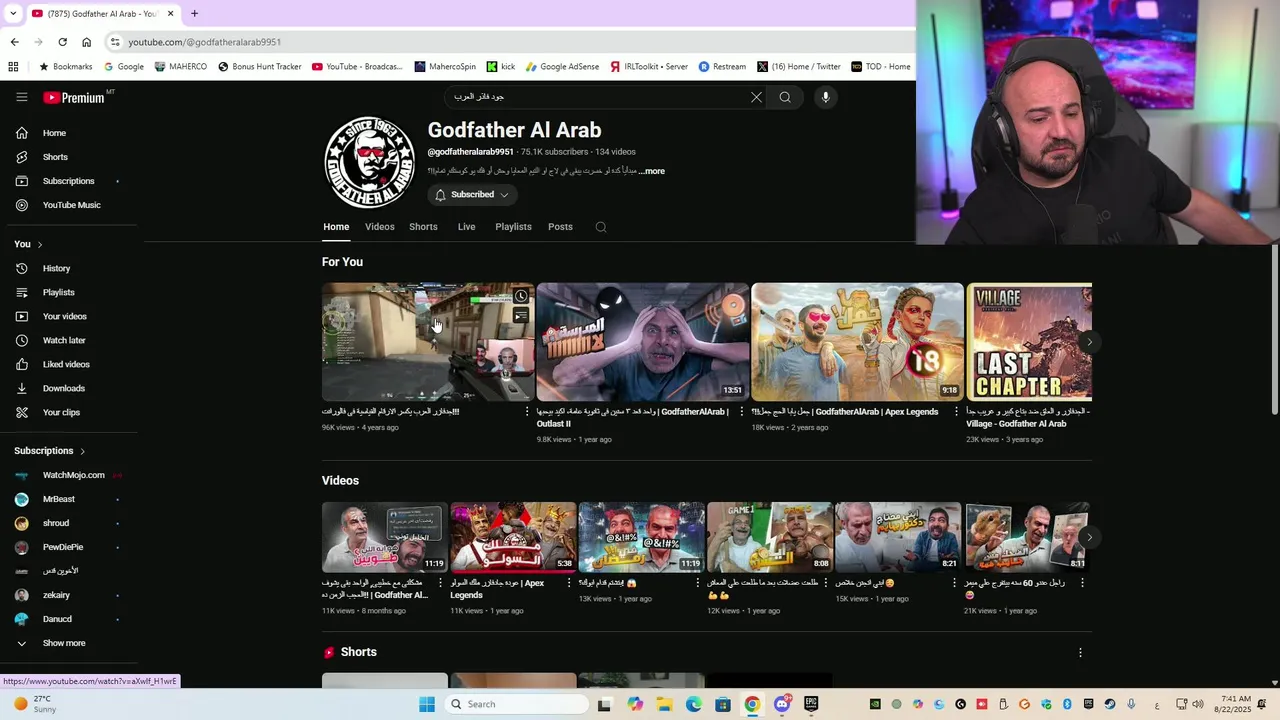Image resolution: width=1280 pixels, height=720 pixels.
Task: Switch to the channel Live tab
Action: click(x=466, y=227)
